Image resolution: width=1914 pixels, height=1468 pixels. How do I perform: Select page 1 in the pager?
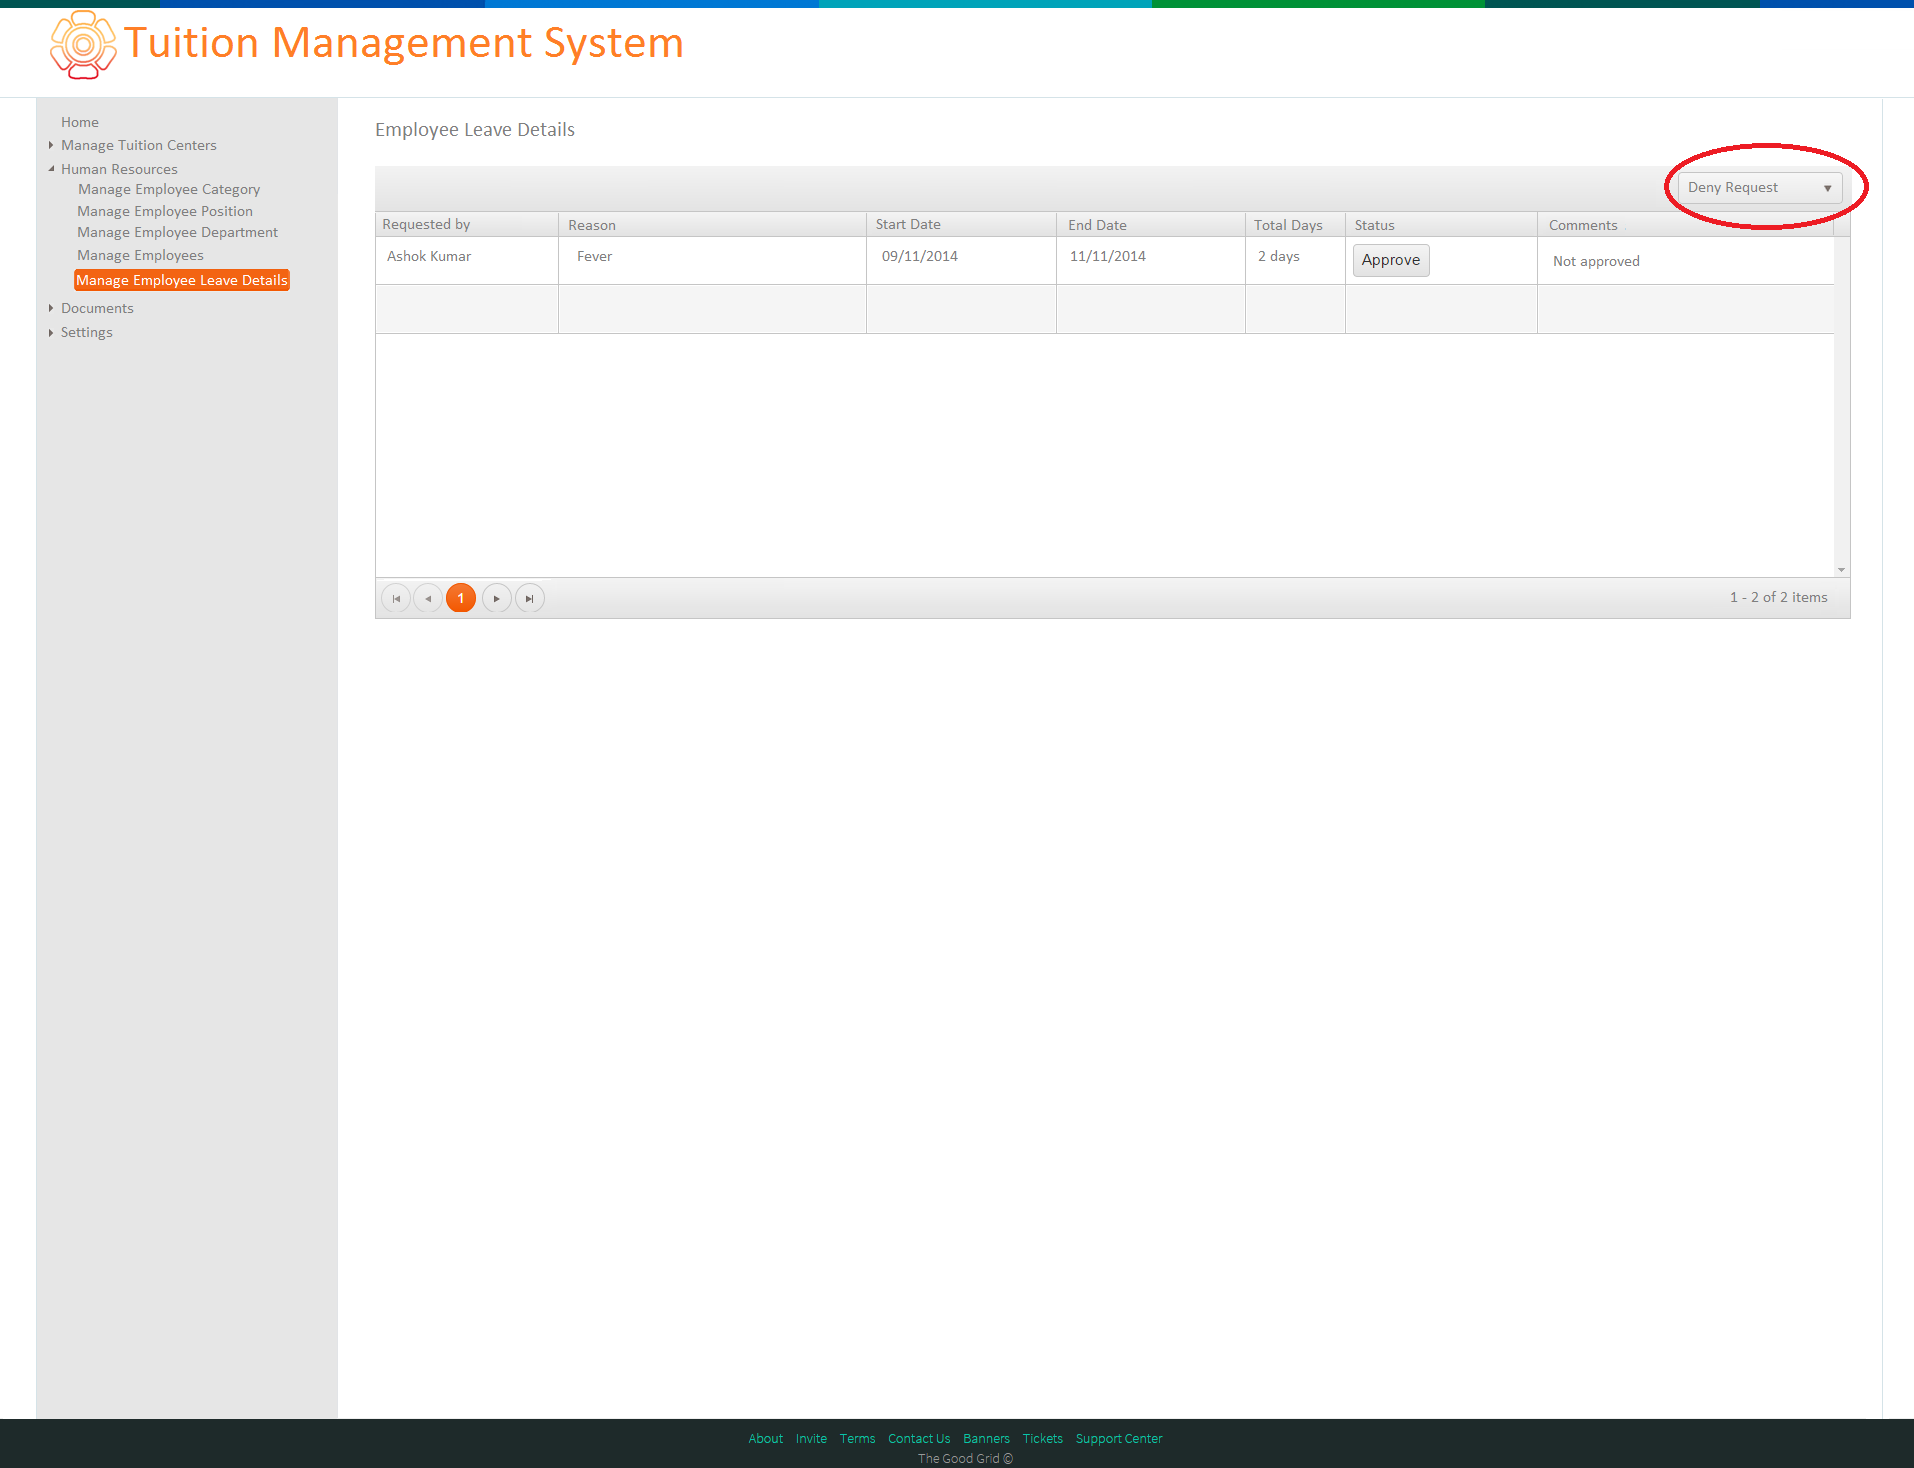click(x=461, y=598)
